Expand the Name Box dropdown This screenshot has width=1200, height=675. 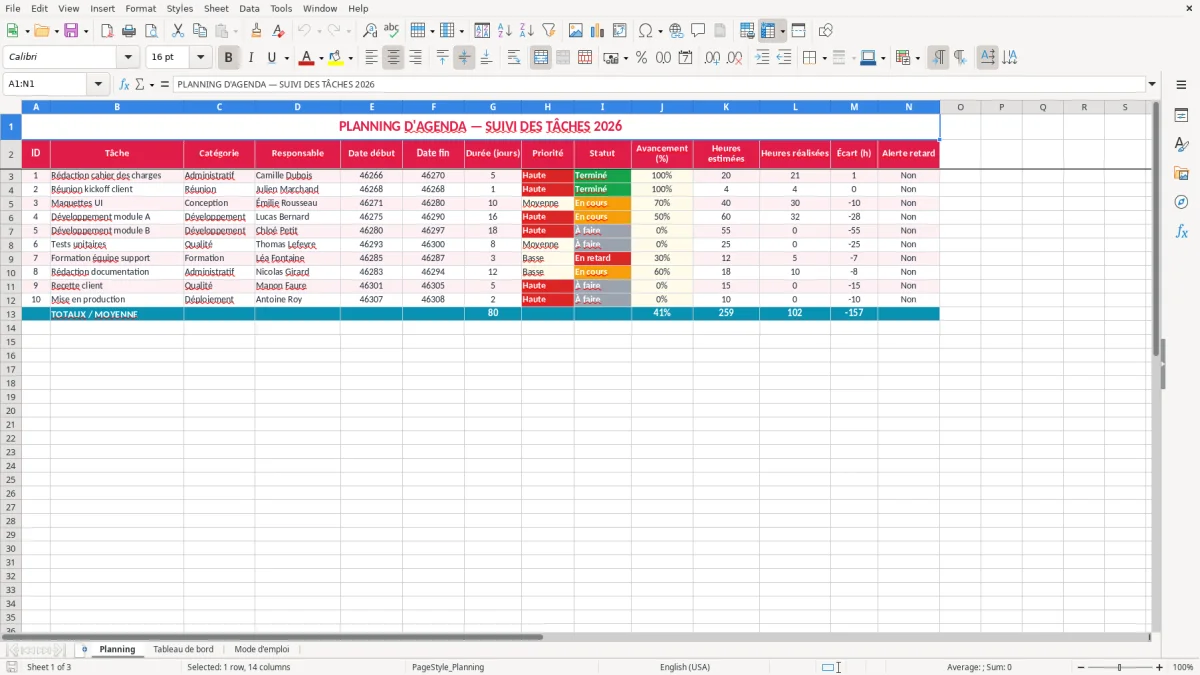pyautogui.click(x=100, y=85)
